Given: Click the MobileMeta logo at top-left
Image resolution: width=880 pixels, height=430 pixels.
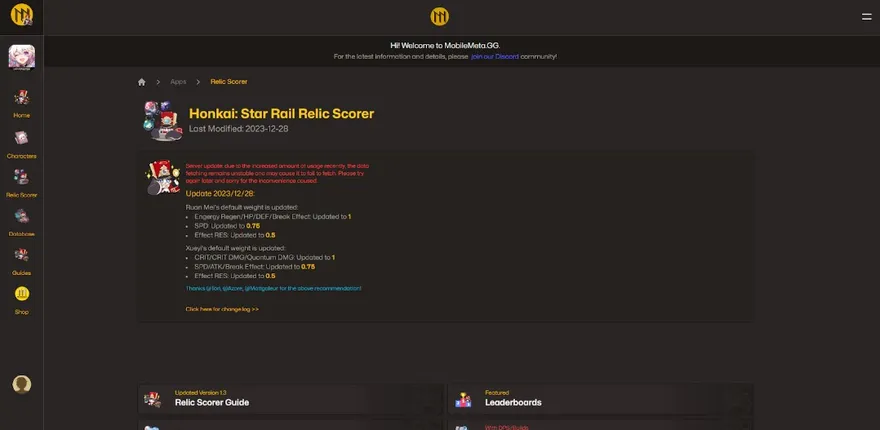Looking at the screenshot, I should [21, 16].
